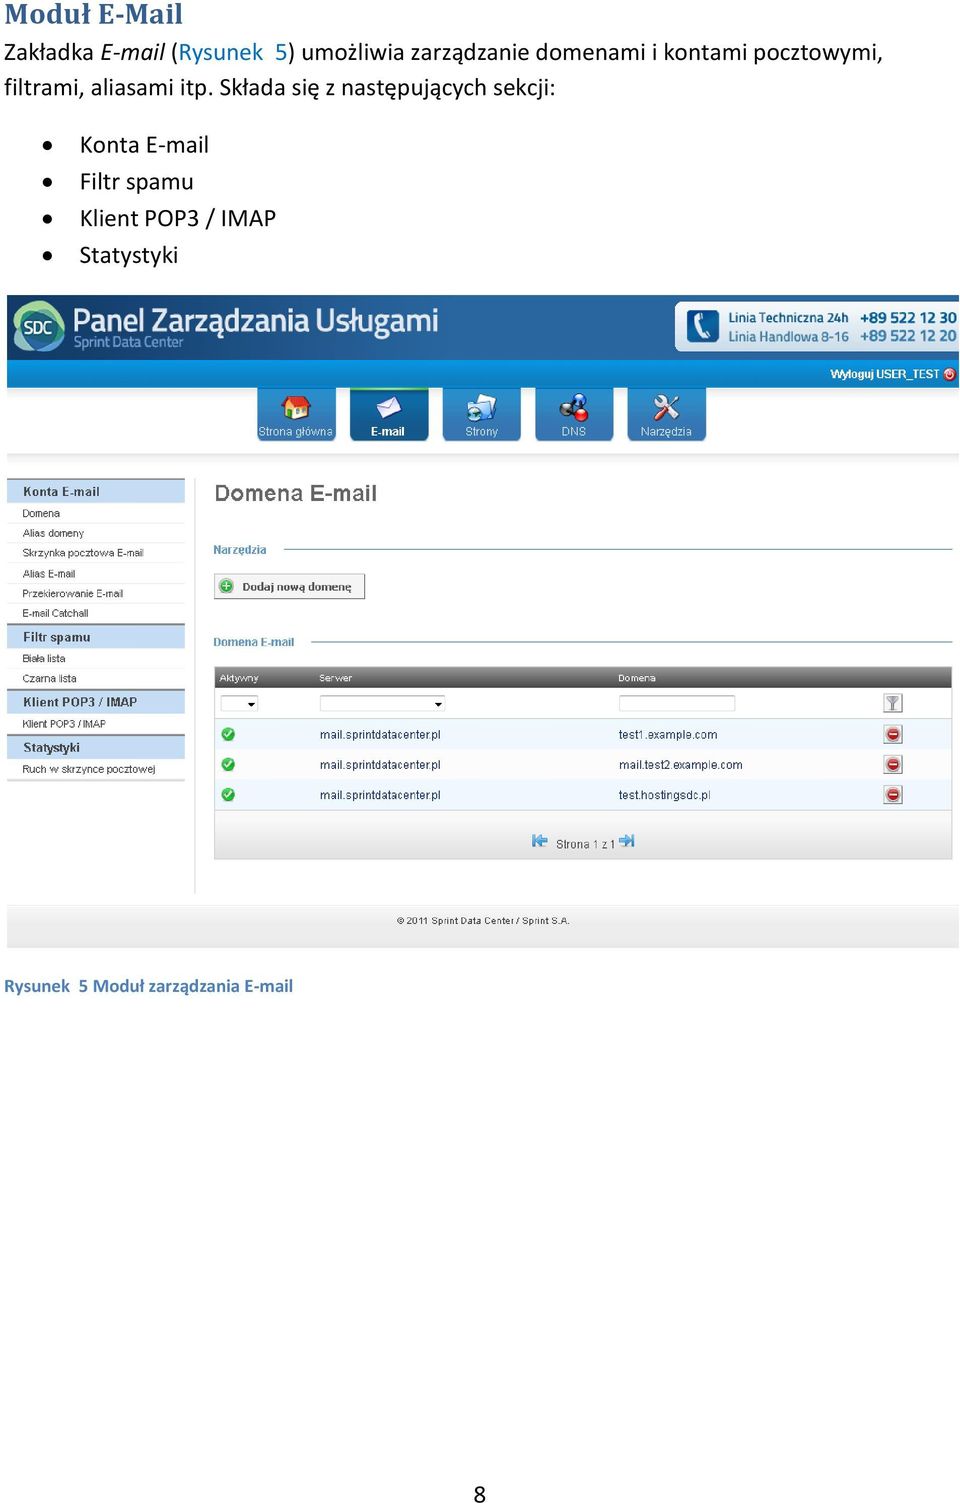Open the Serwer filter dropdown
960x1503 pixels.
[x=382, y=704]
